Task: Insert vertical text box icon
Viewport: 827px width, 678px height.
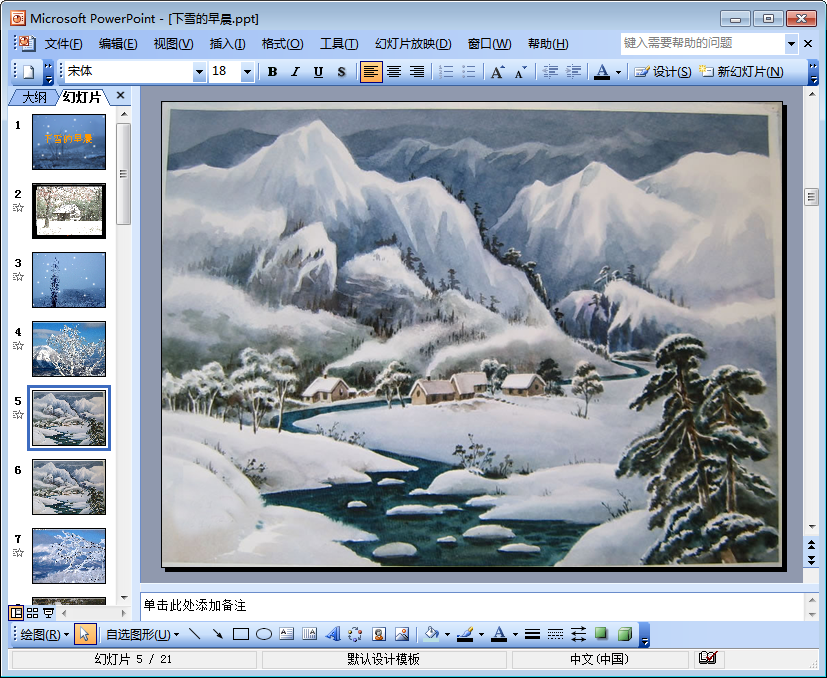Action: tap(310, 634)
